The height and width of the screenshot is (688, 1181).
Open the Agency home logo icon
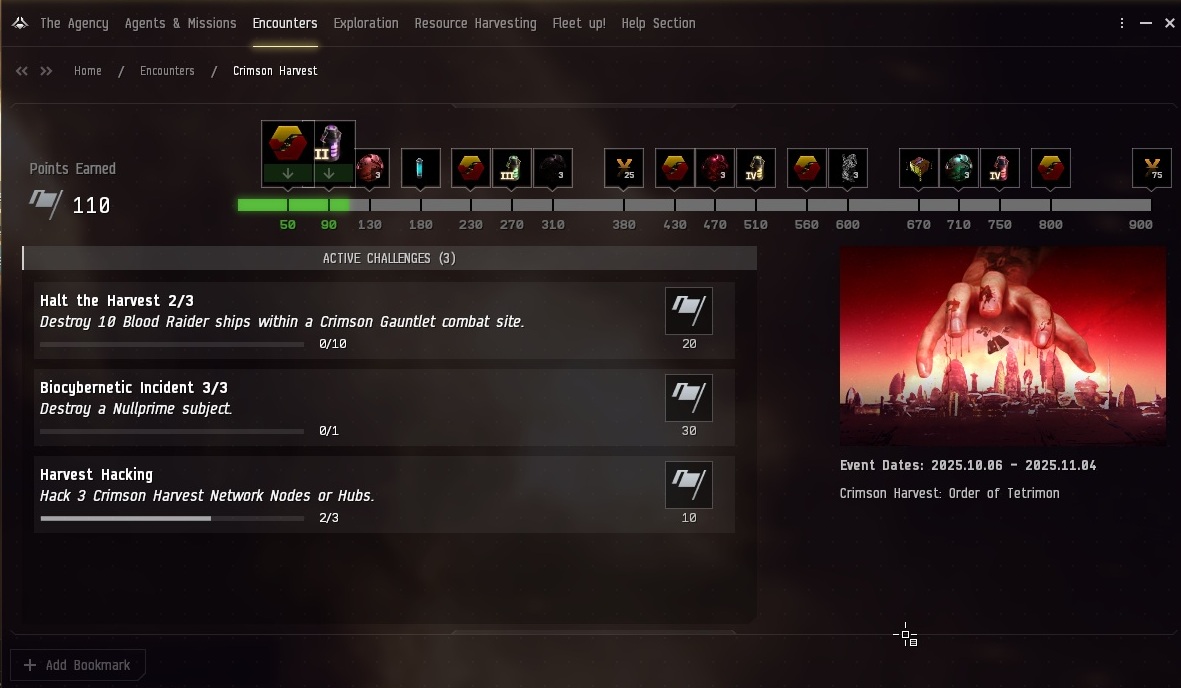[x=20, y=23]
